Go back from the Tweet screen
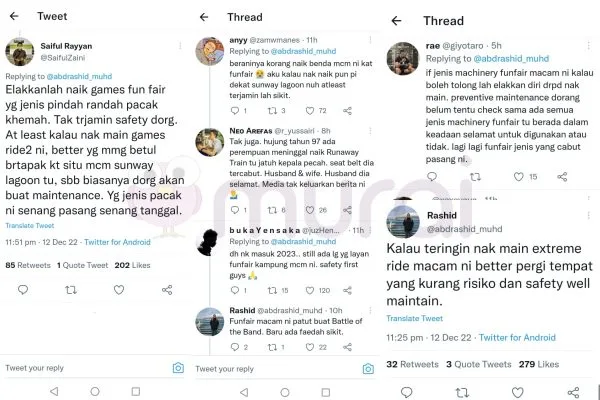 [14, 16]
